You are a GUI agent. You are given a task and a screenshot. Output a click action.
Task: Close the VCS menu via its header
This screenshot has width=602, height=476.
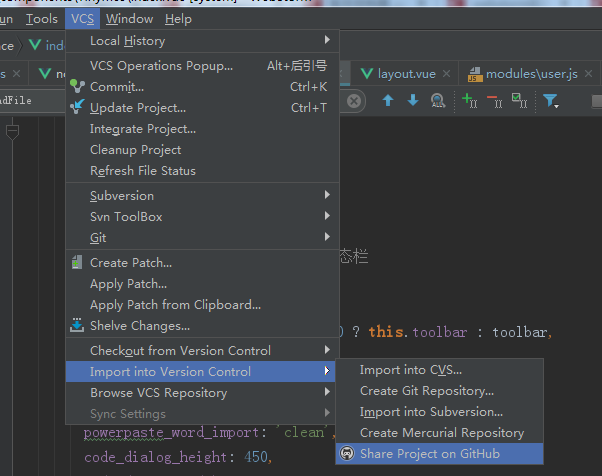coord(82,19)
